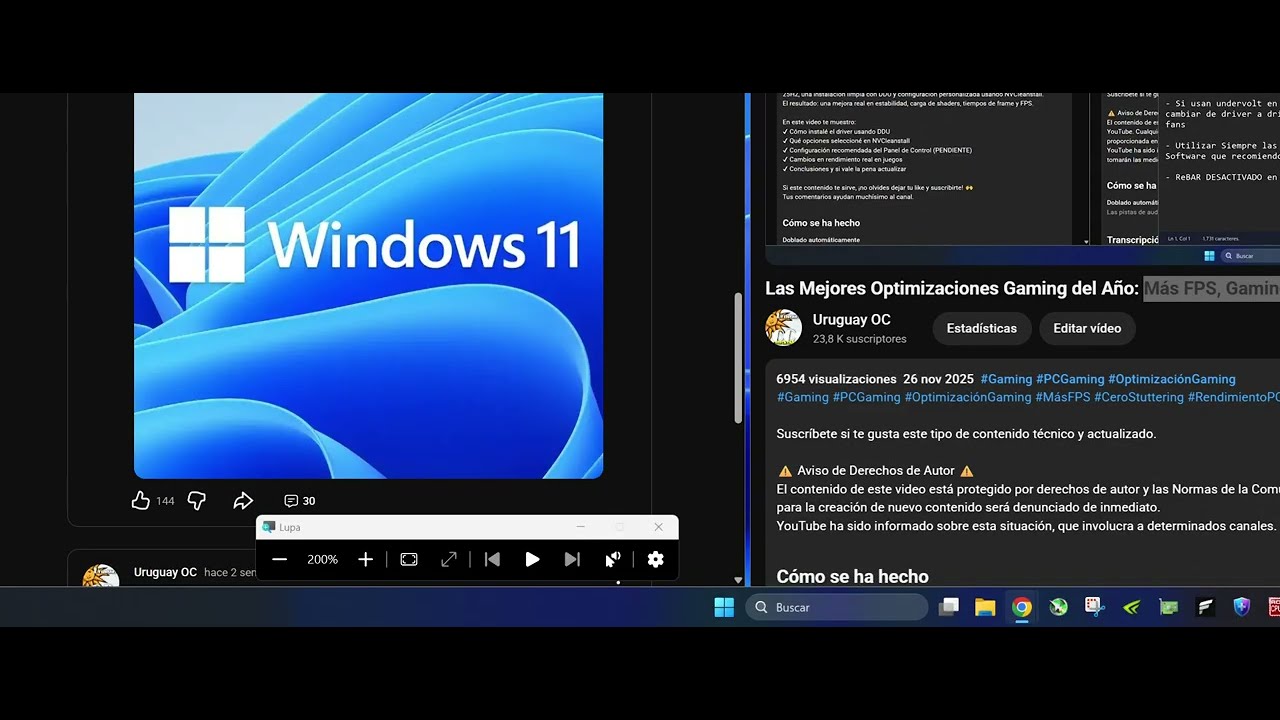The image size is (1280, 720).
Task: Open the Windows Start menu
Action: pos(724,607)
